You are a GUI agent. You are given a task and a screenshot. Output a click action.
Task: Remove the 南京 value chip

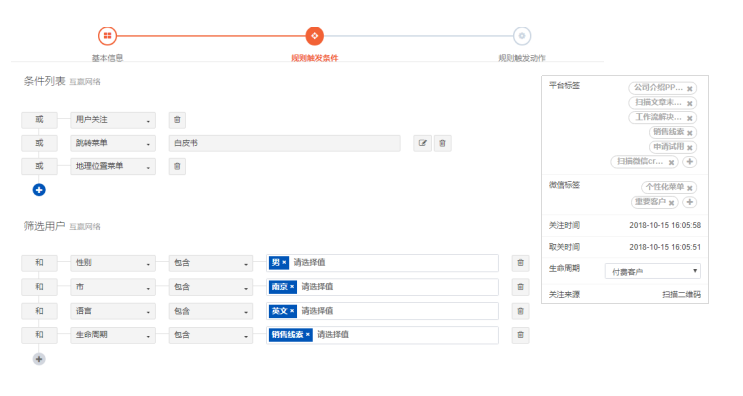(292, 287)
